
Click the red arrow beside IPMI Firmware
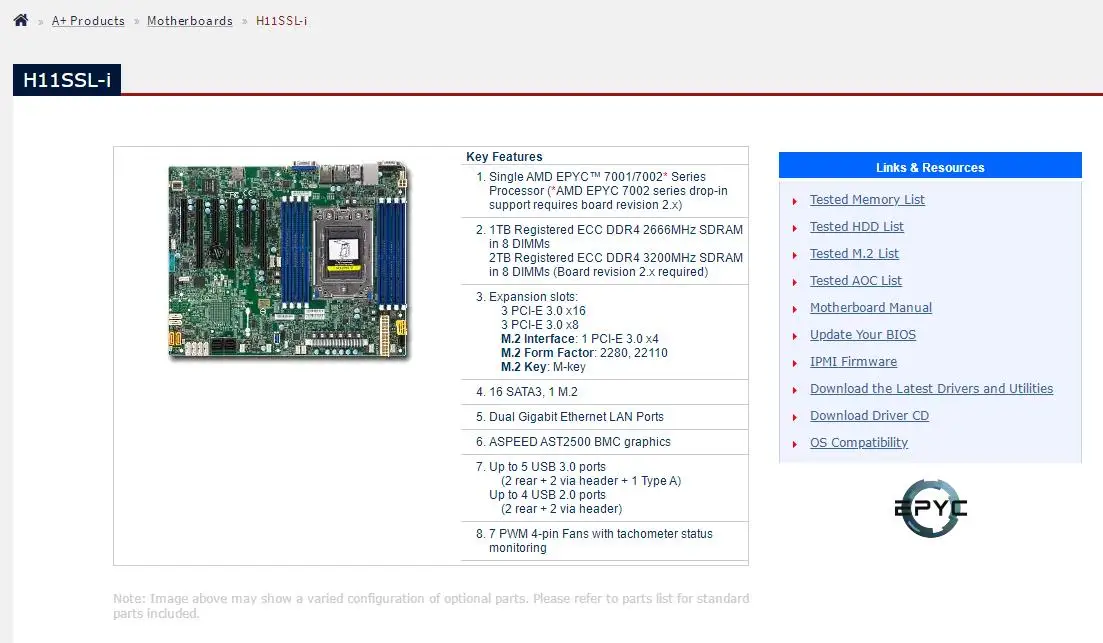tap(795, 363)
